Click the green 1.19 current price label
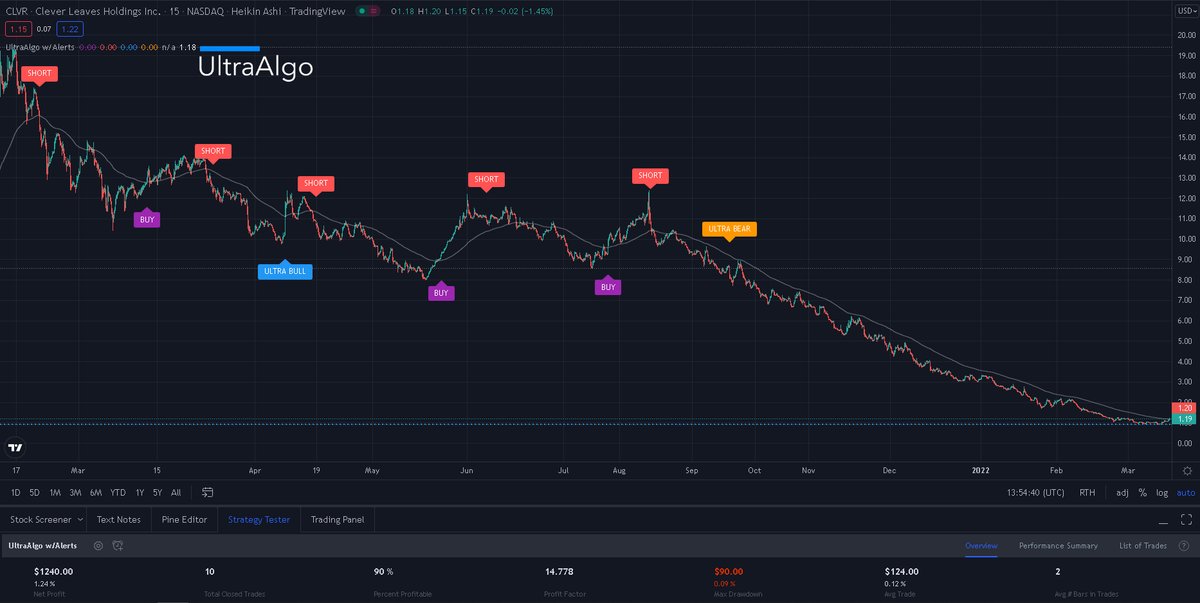The width and height of the screenshot is (1200, 603). (x=1185, y=418)
